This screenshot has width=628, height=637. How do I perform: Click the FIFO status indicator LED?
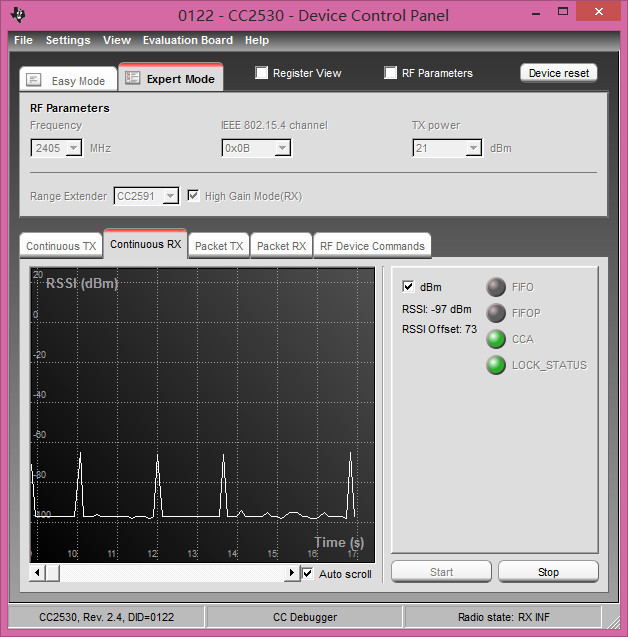[x=496, y=287]
